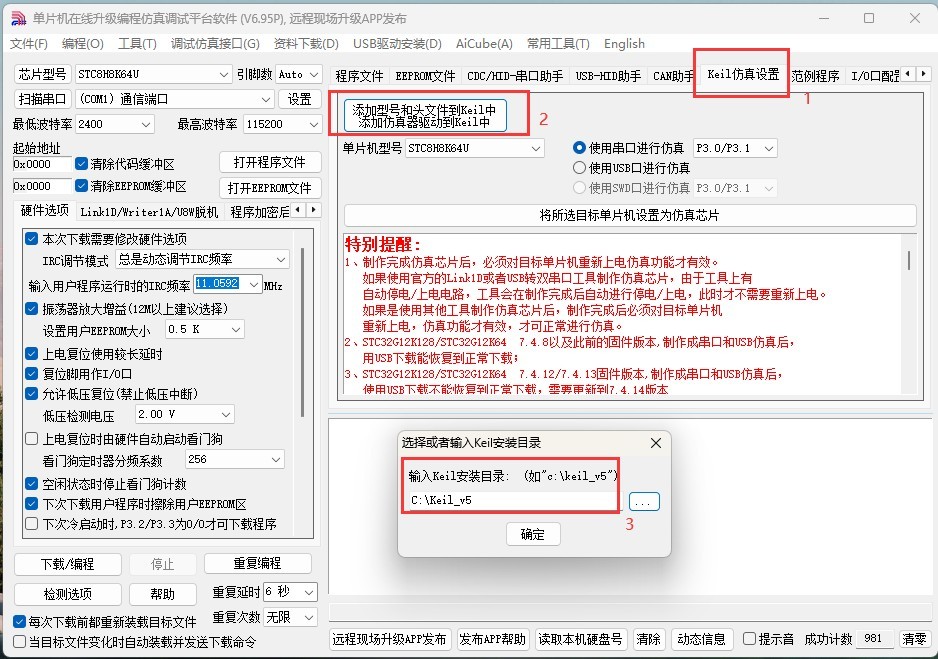The image size is (938, 659).
Task: Enable 下次冷启动时 P3.2/P3.3 option
Action: [32, 524]
